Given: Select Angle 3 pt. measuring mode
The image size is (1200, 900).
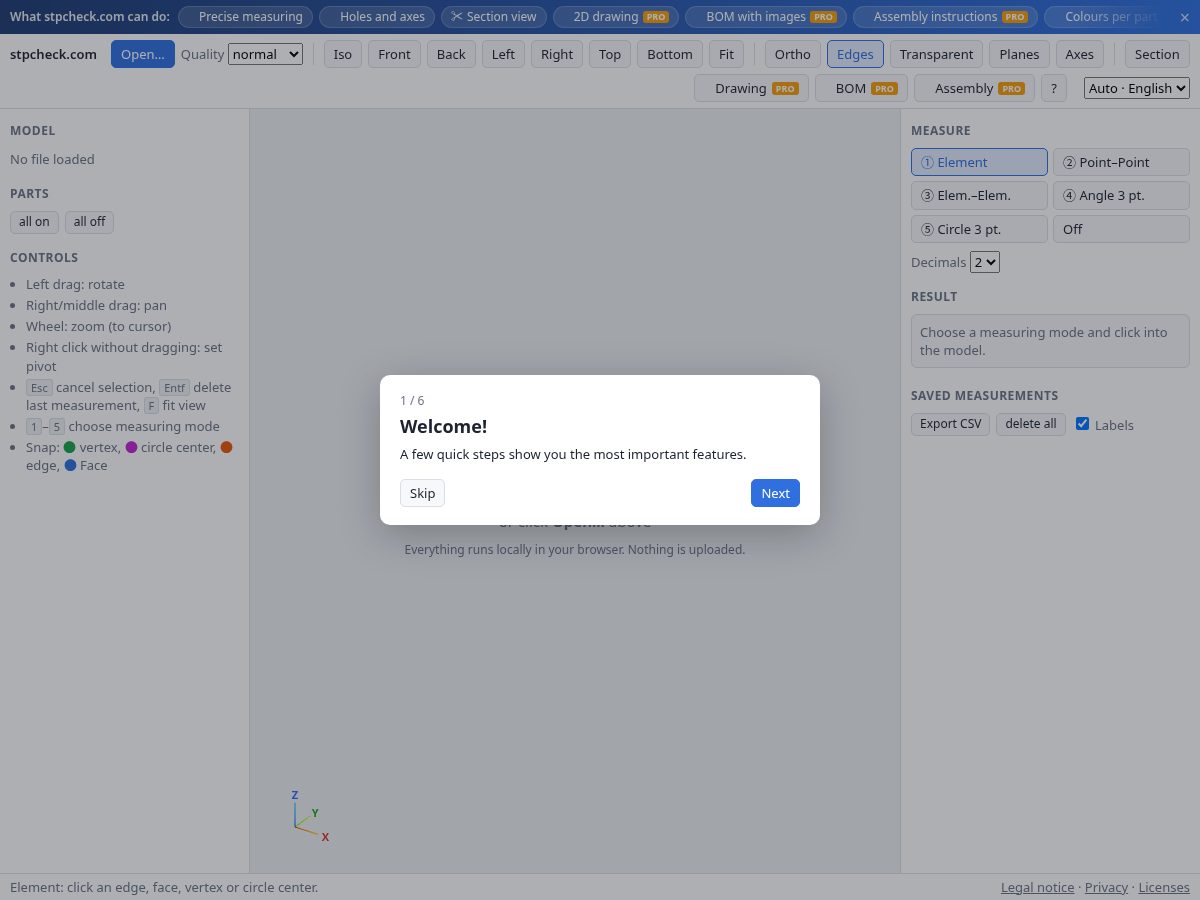Looking at the screenshot, I should pos(1121,195).
